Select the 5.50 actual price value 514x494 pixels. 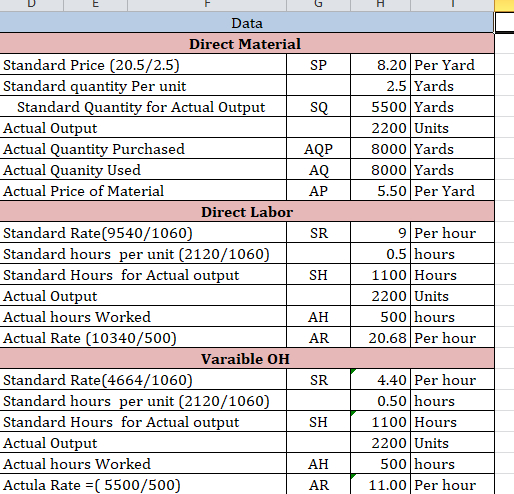point(381,191)
